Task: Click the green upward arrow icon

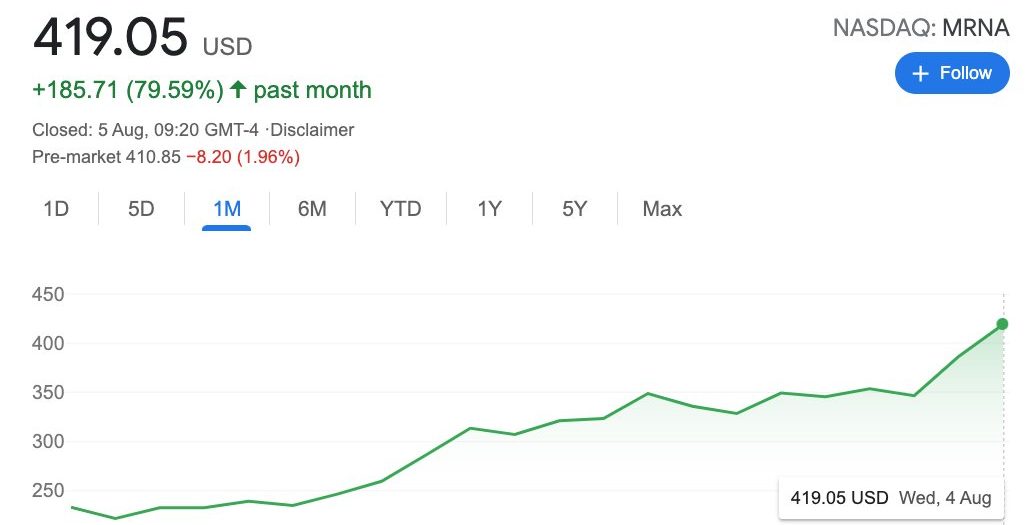Action: pyautogui.click(x=238, y=90)
